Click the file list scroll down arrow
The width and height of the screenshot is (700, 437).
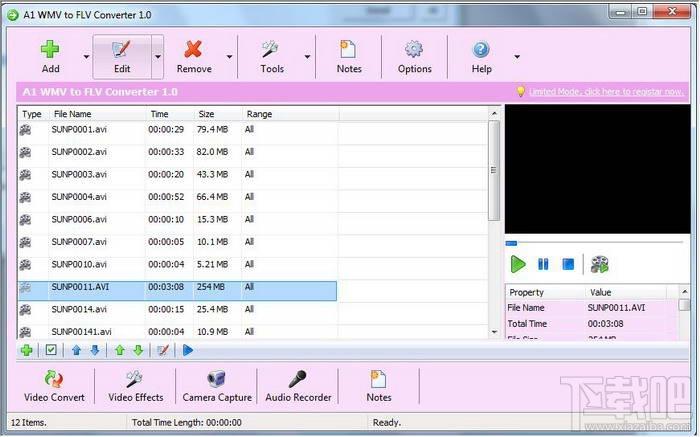[x=494, y=332]
